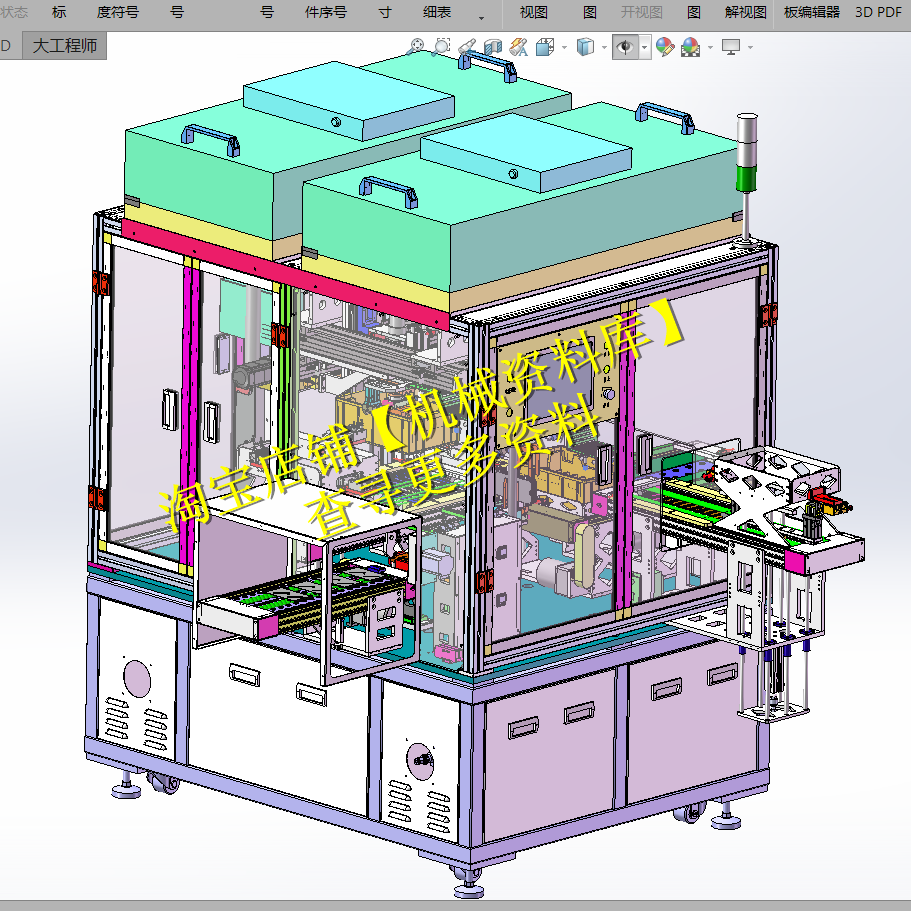This screenshot has height=911, width=911.
Task: Click the 寸 ribbon command
Action: (x=385, y=12)
